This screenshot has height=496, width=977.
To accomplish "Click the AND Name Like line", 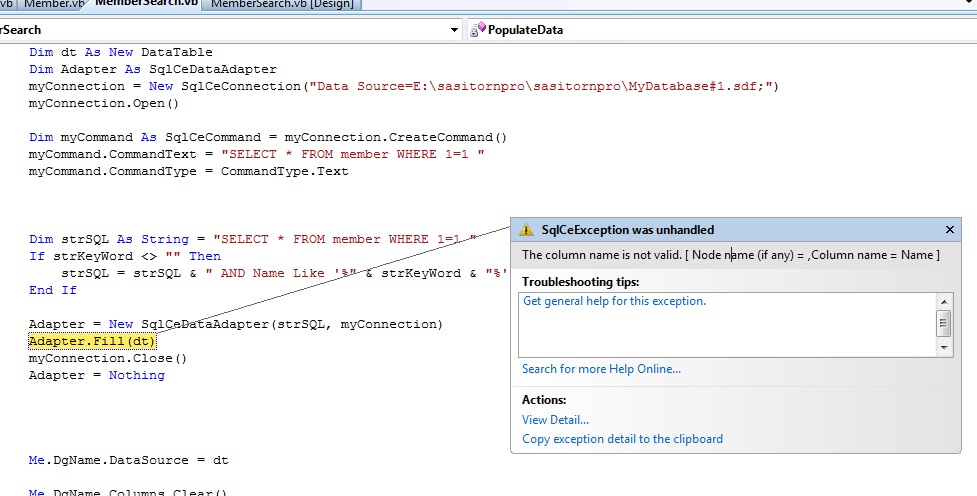I will pyautogui.click(x=284, y=274).
